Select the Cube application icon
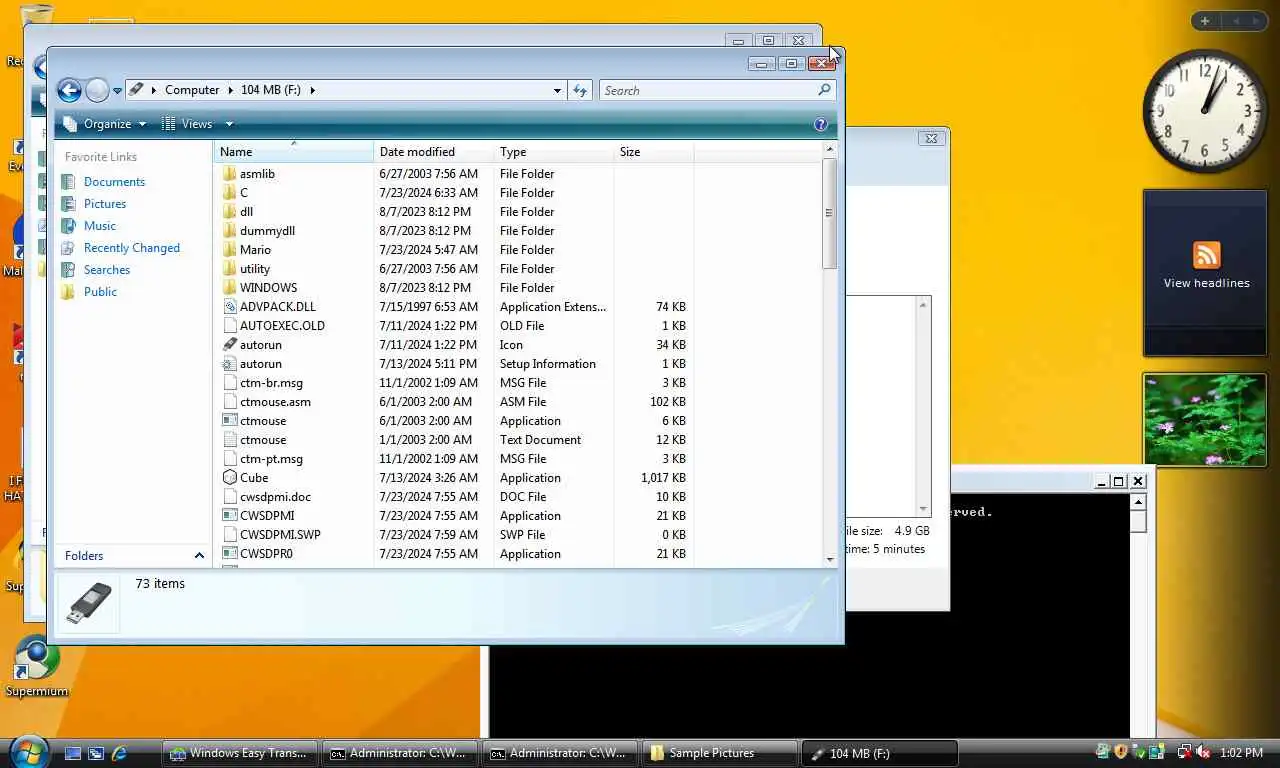The width and height of the screenshot is (1280, 768). click(230, 477)
